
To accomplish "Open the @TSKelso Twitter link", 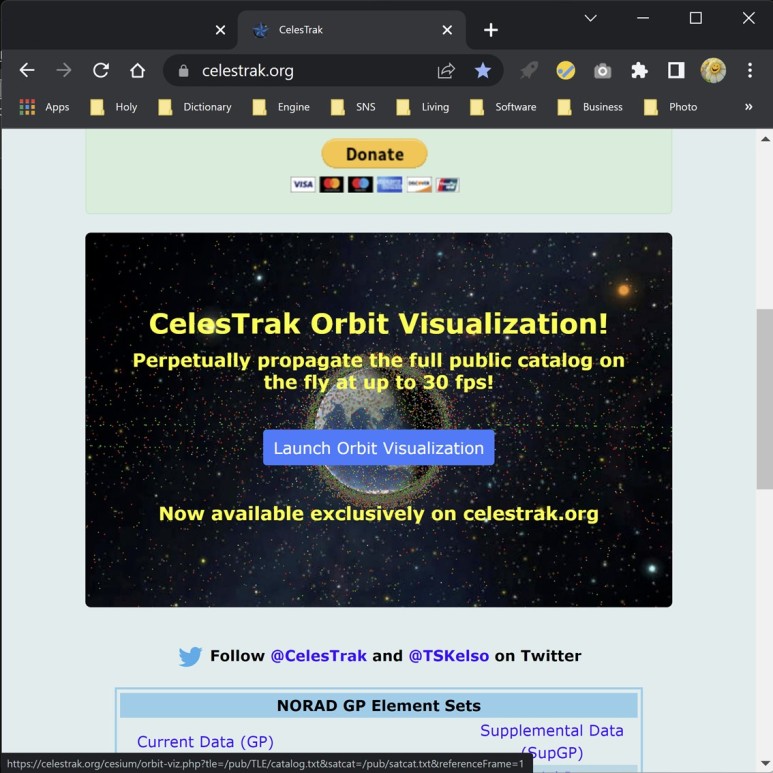I will point(449,656).
